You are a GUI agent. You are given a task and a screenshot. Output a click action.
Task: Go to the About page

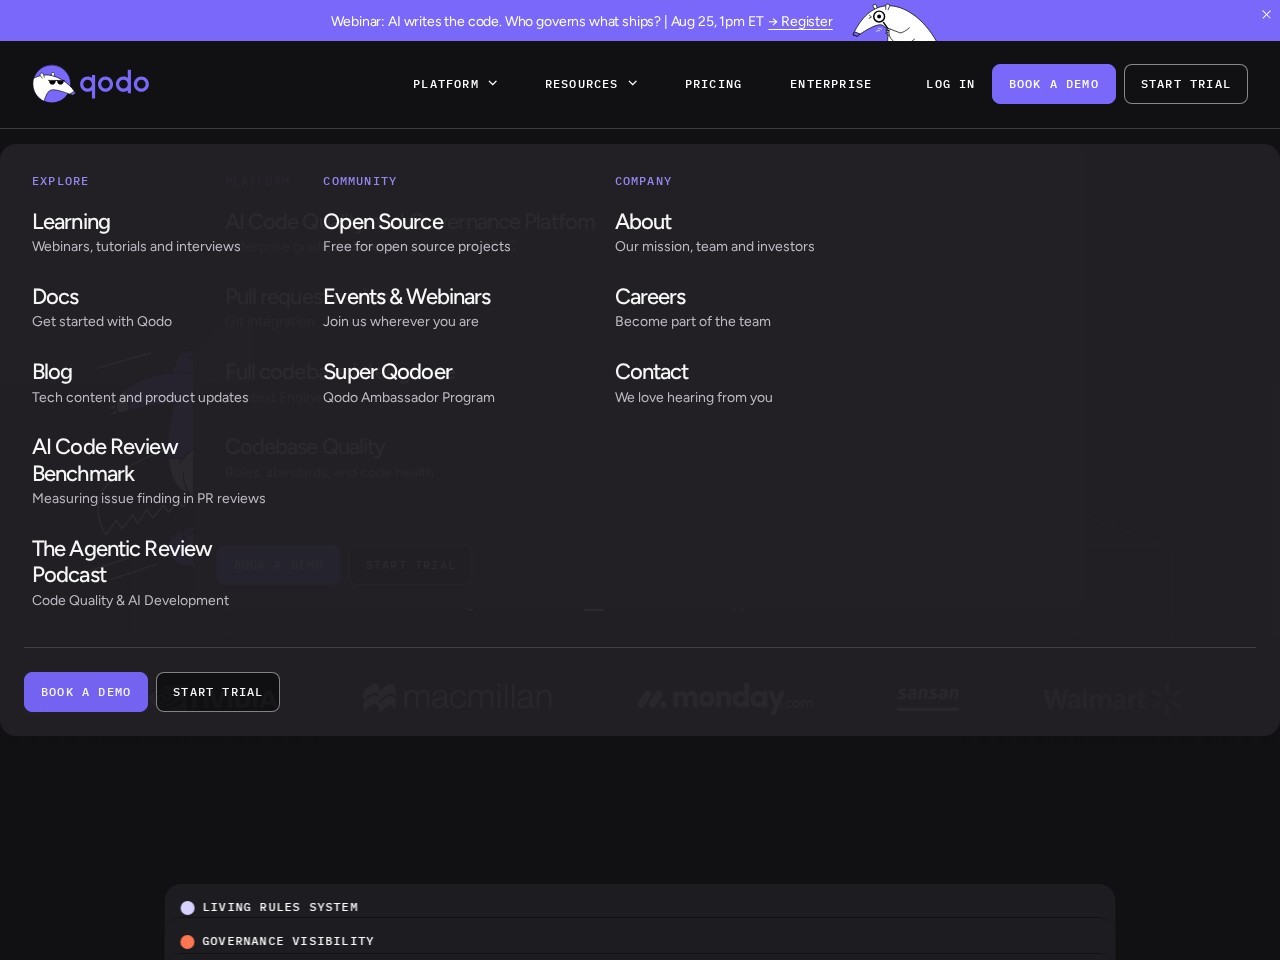pos(643,222)
